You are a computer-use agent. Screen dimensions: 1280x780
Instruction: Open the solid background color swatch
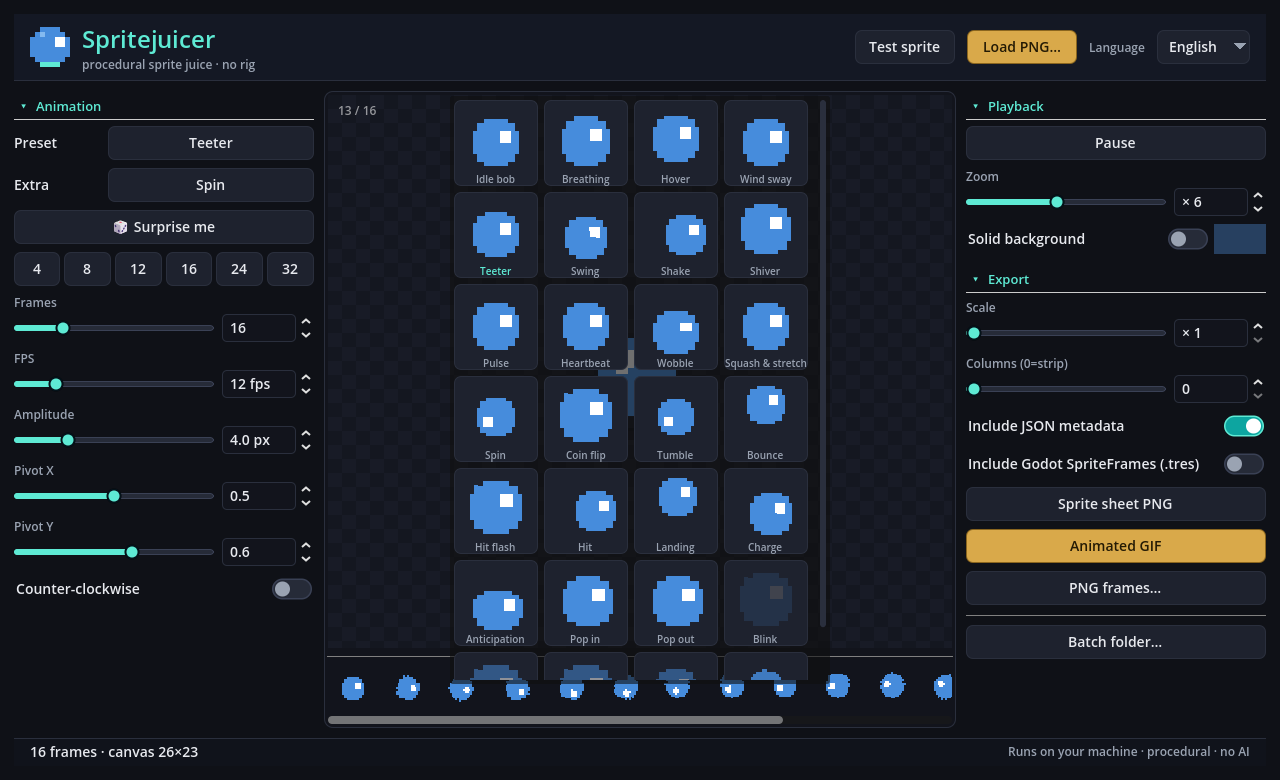click(x=1239, y=239)
